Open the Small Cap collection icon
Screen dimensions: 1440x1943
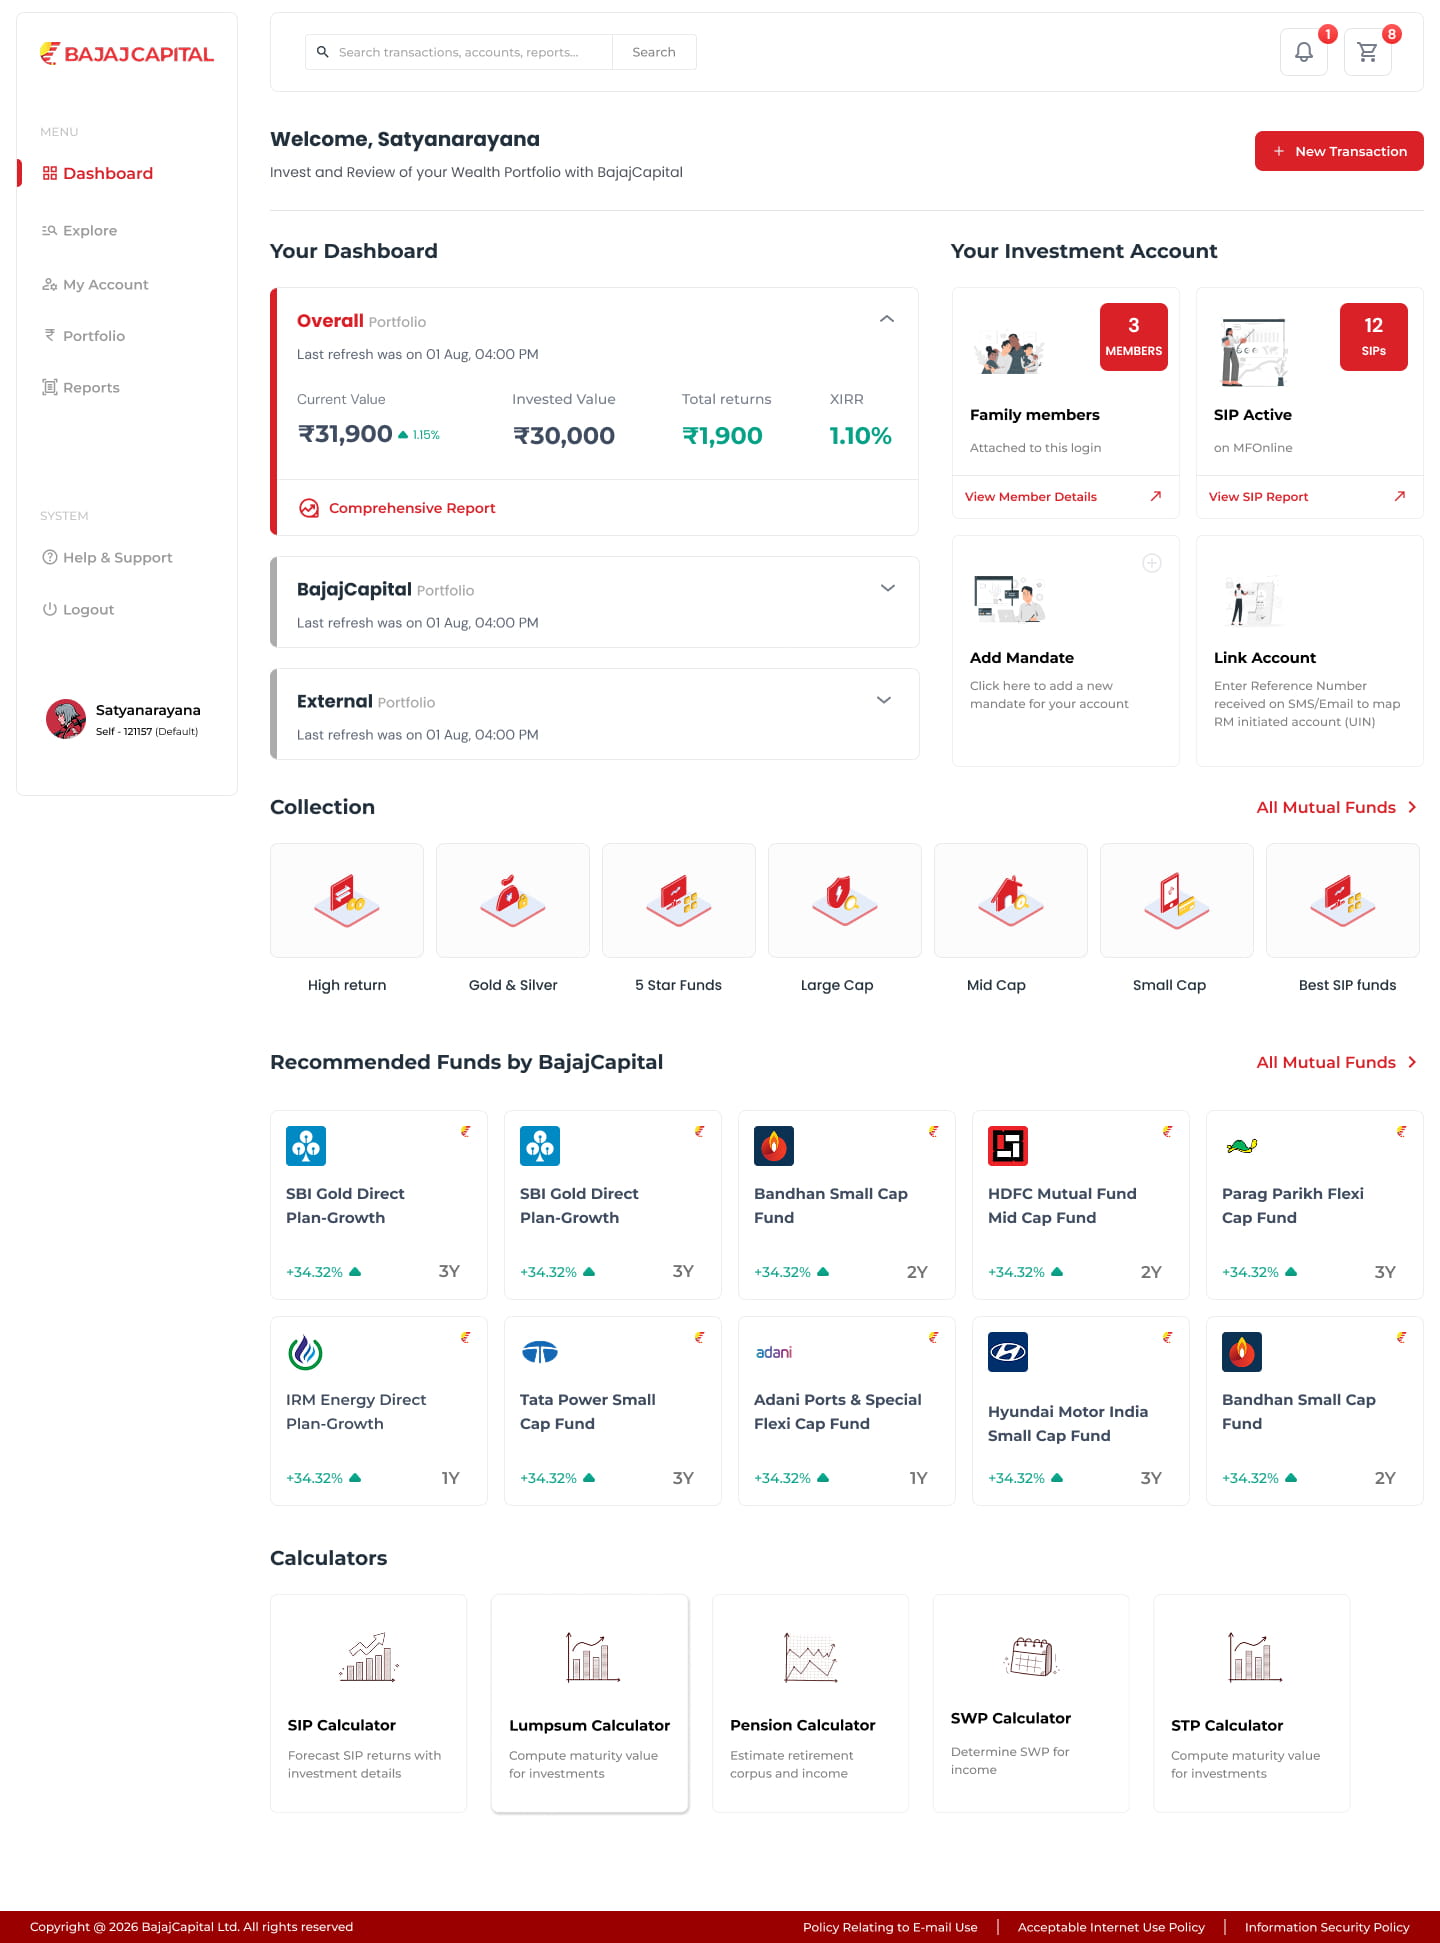(x=1177, y=900)
